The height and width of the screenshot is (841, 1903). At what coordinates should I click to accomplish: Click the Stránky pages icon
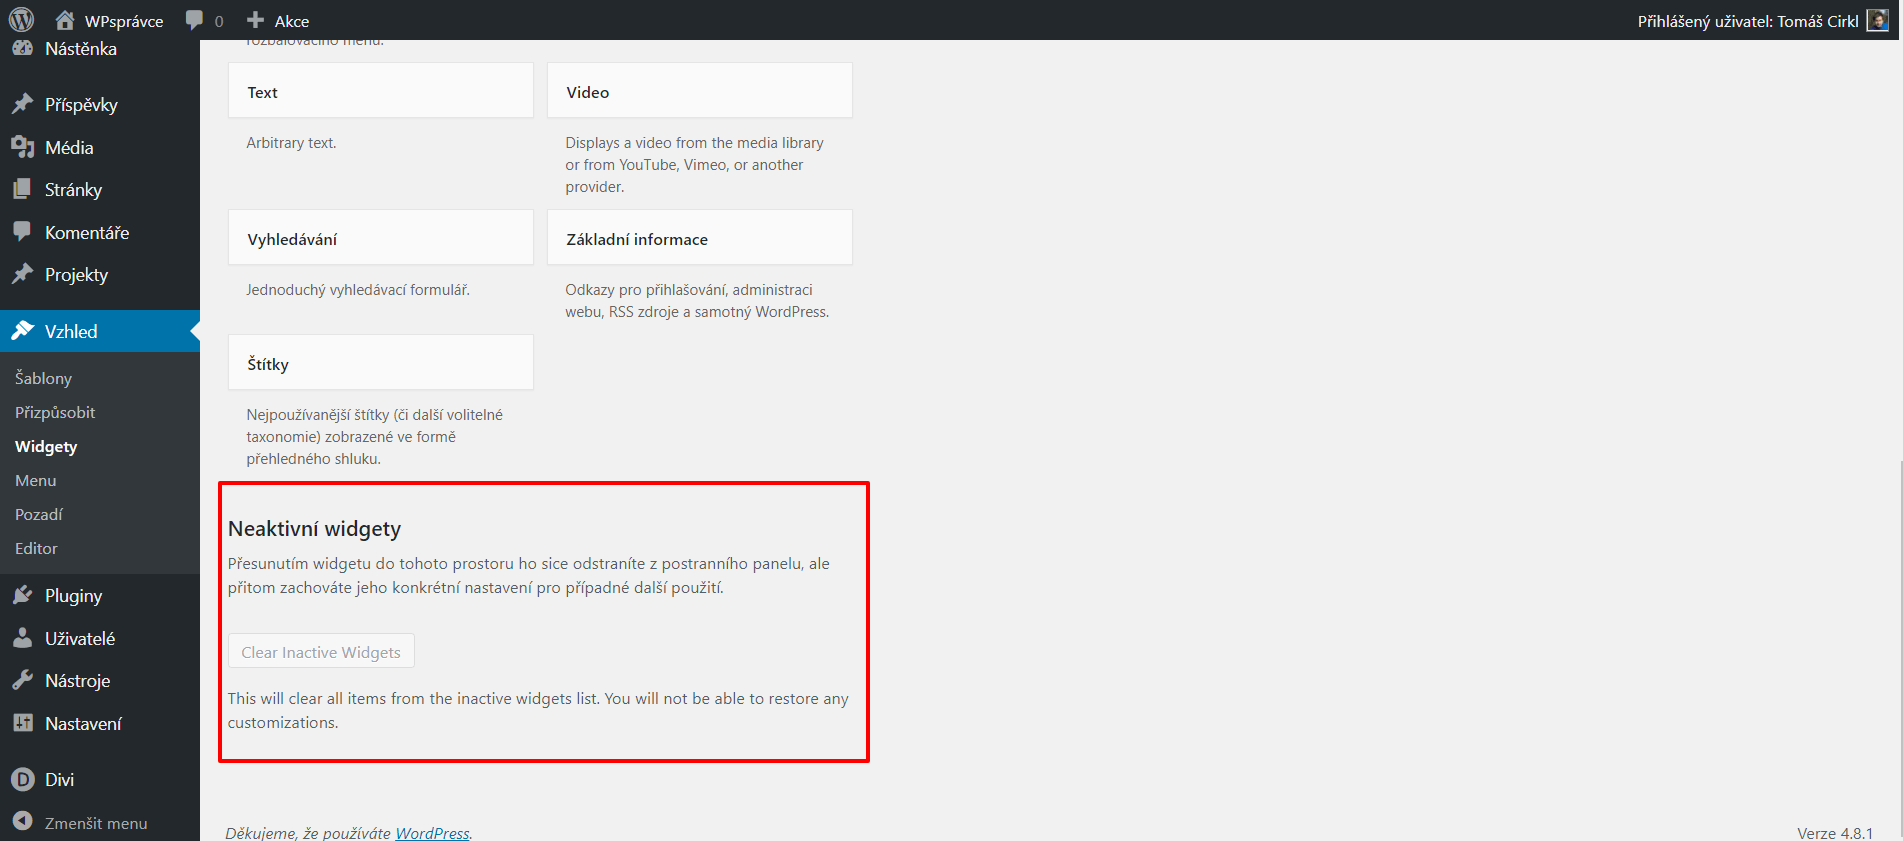[22, 189]
